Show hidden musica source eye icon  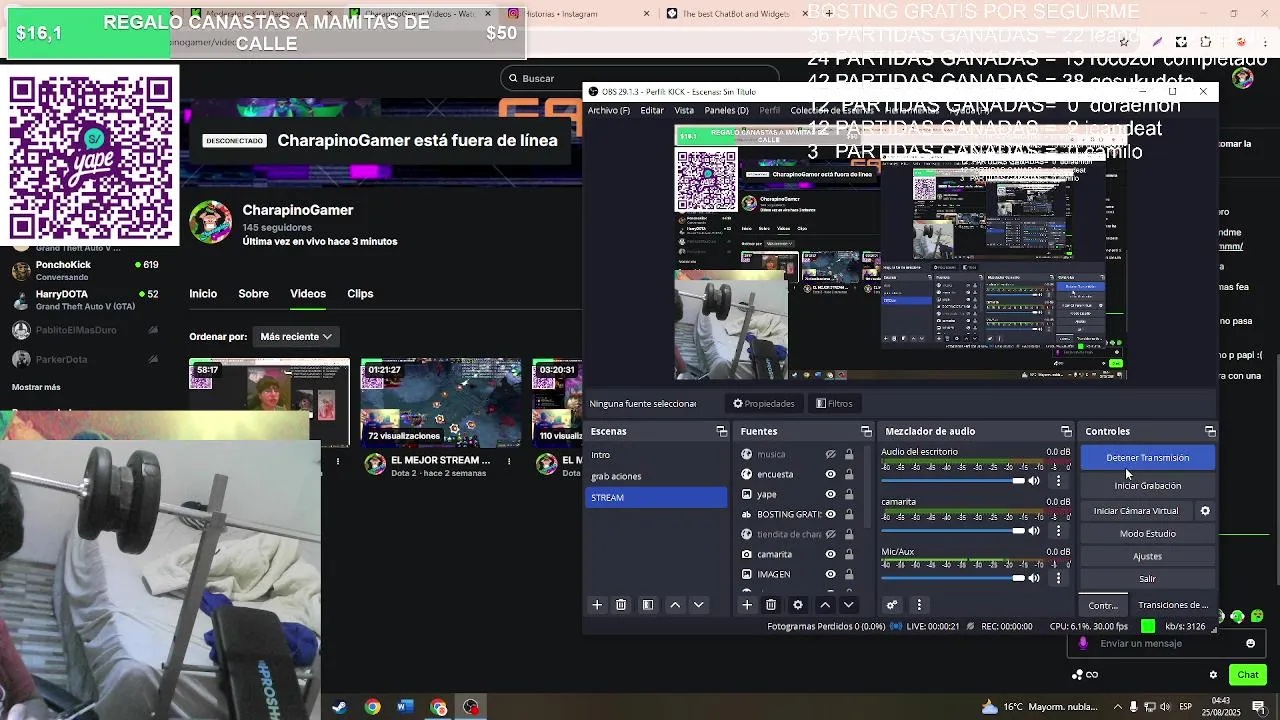[x=830, y=454]
